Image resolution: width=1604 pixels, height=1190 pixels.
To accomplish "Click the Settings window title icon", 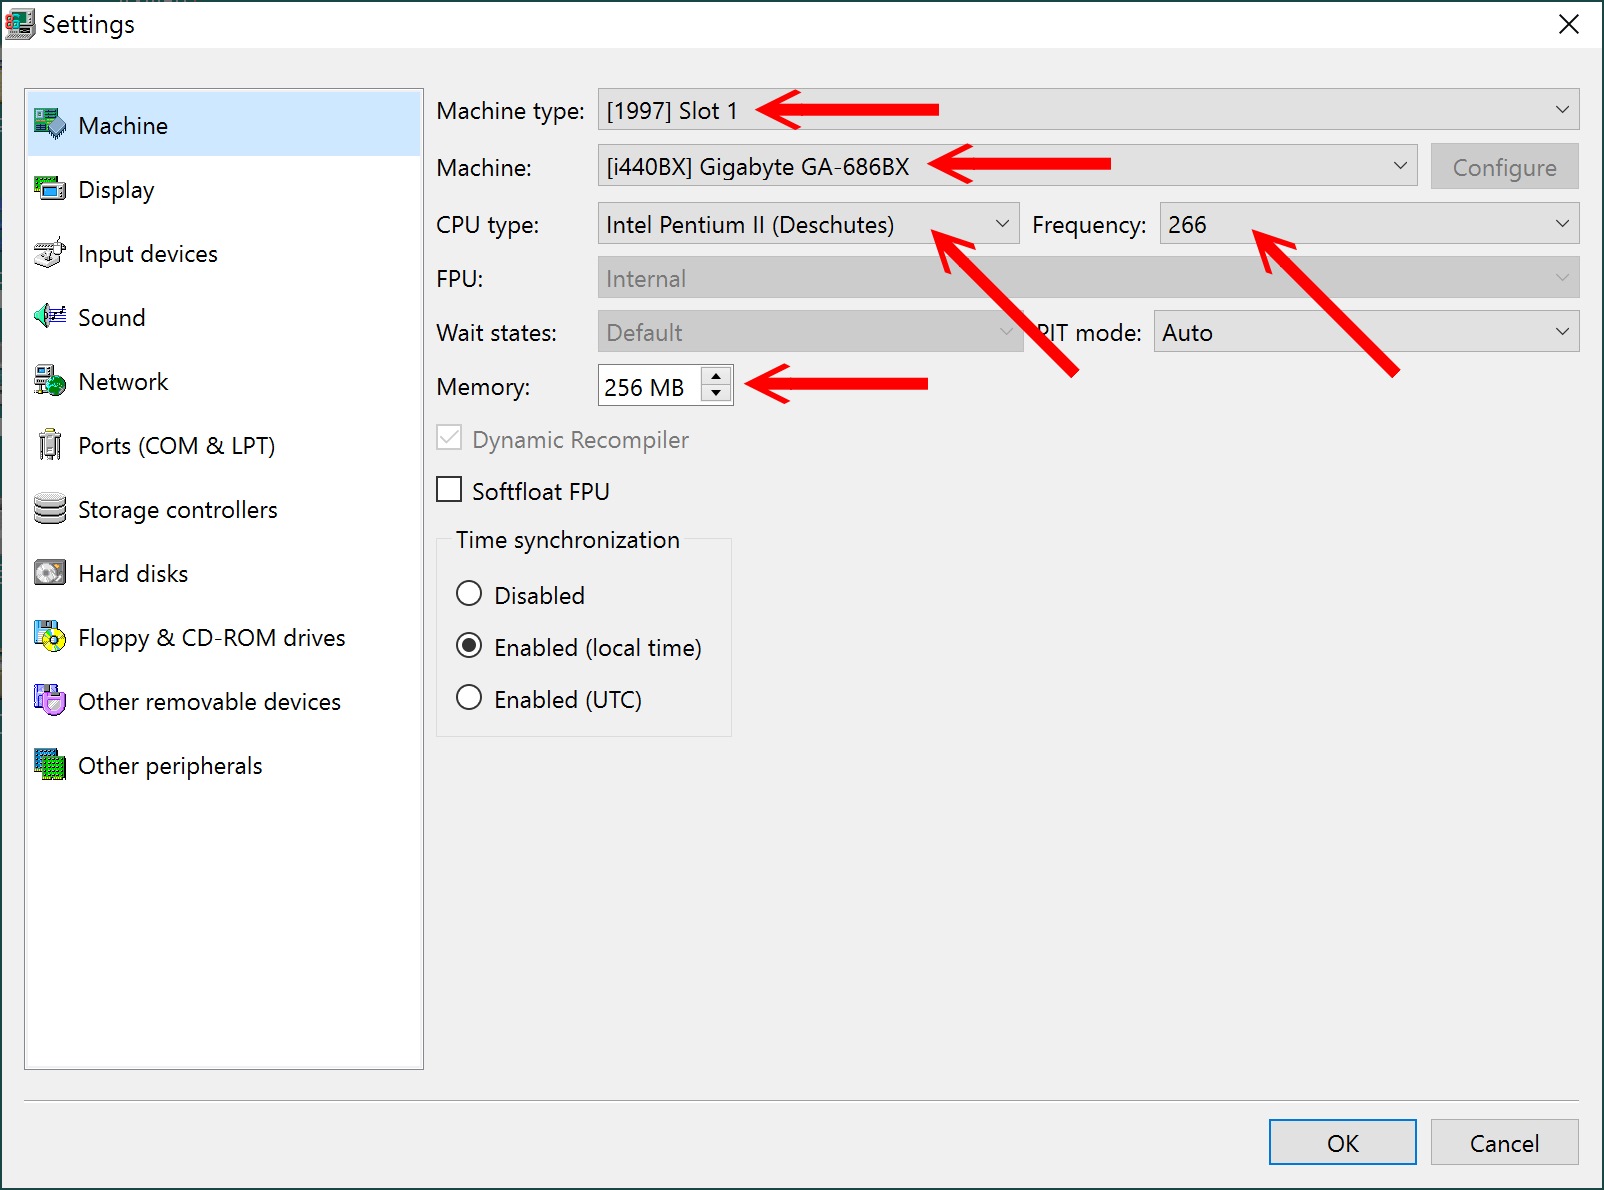I will point(20,24).
